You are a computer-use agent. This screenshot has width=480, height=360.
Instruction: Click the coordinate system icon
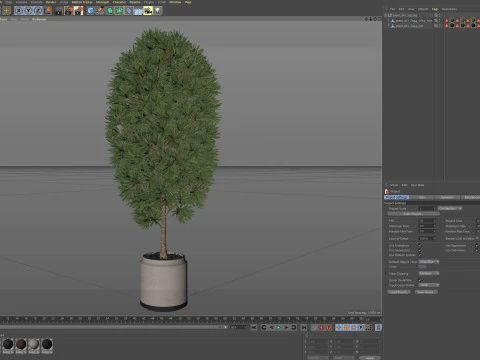(x=48, y=11)
